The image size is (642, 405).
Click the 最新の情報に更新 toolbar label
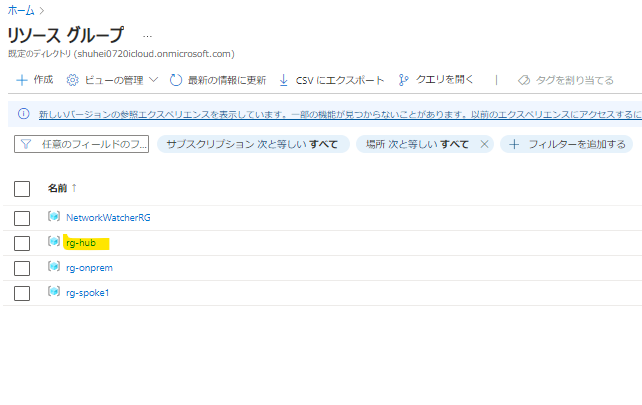pos(227,80)
